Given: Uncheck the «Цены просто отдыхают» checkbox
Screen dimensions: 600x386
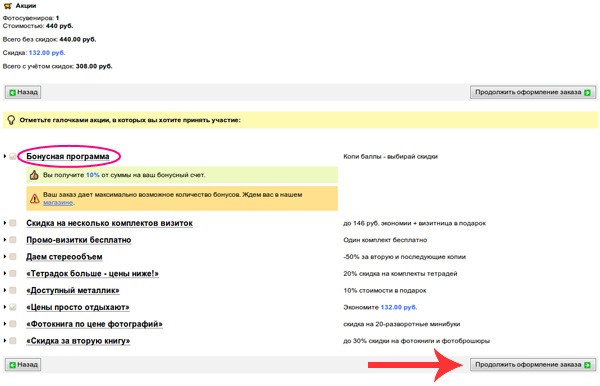Looking at the screenshot, I should click(x=13, y=307).
